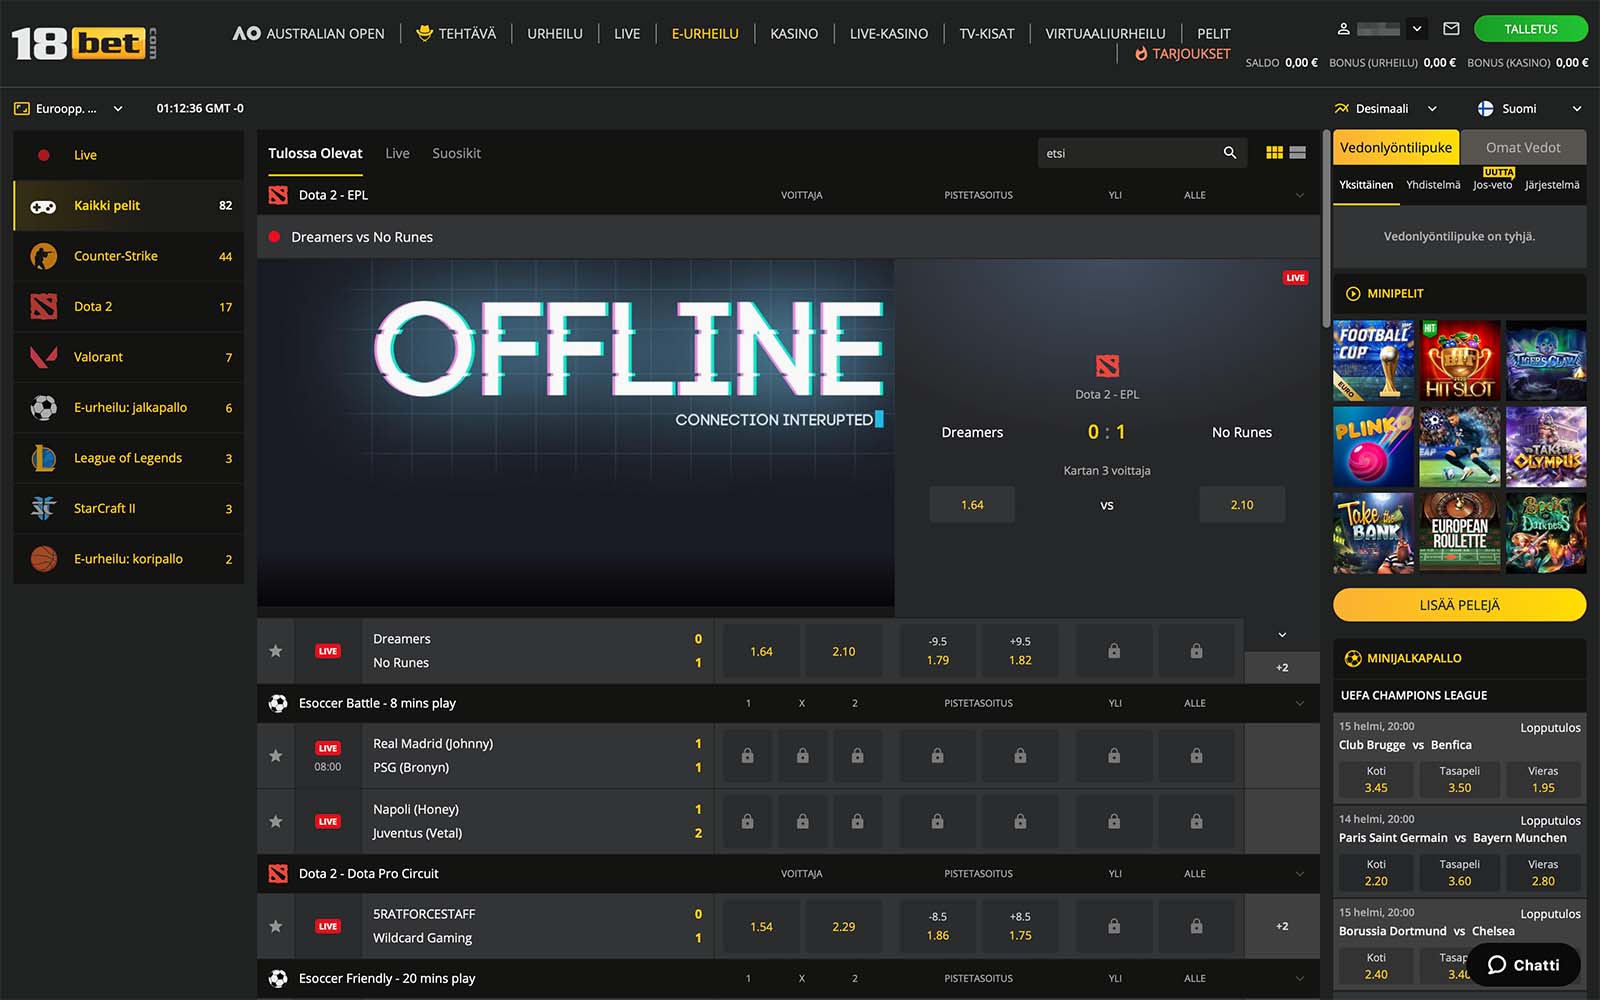Screen dimensions: 1600x1000
Task: Switch to list view layout icon
Action: point(1298,153)
